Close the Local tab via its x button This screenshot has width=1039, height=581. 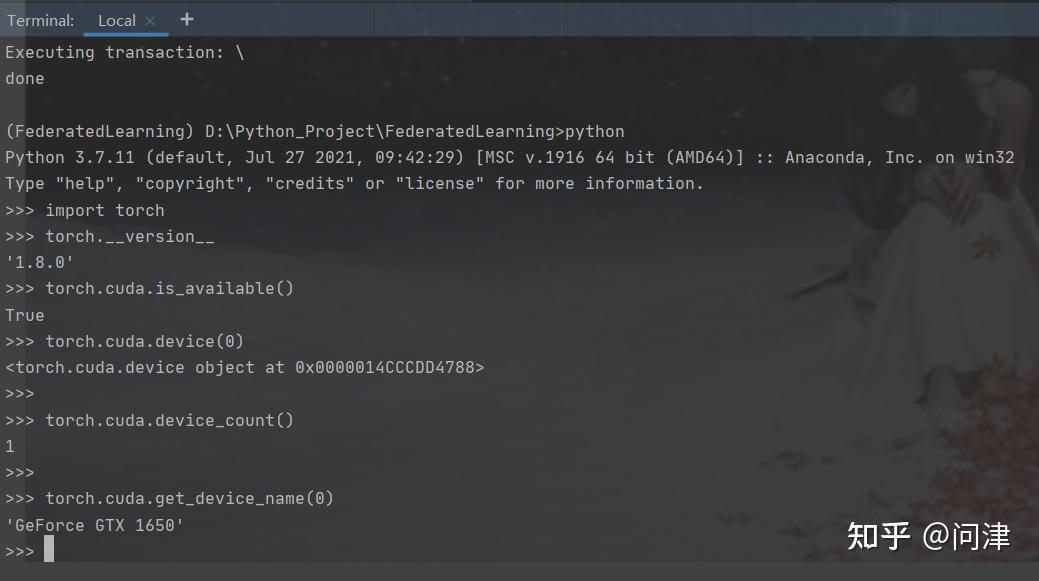tap(148, 20)
